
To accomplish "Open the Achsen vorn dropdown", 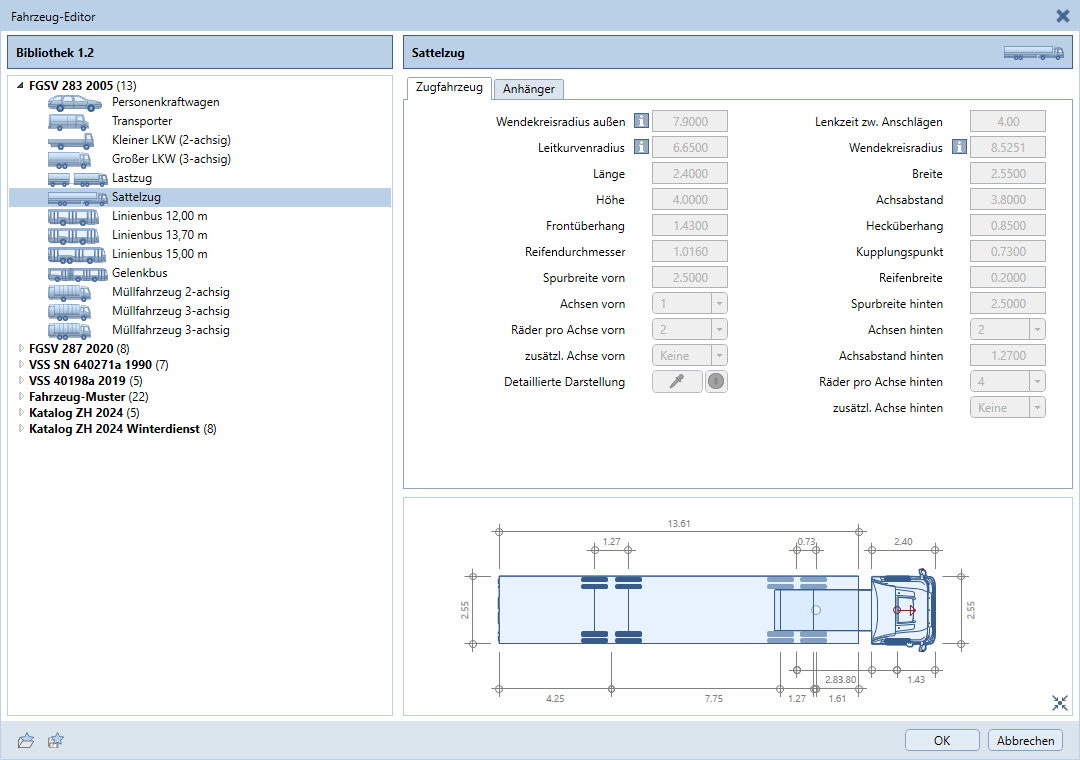I will (689, 303).
